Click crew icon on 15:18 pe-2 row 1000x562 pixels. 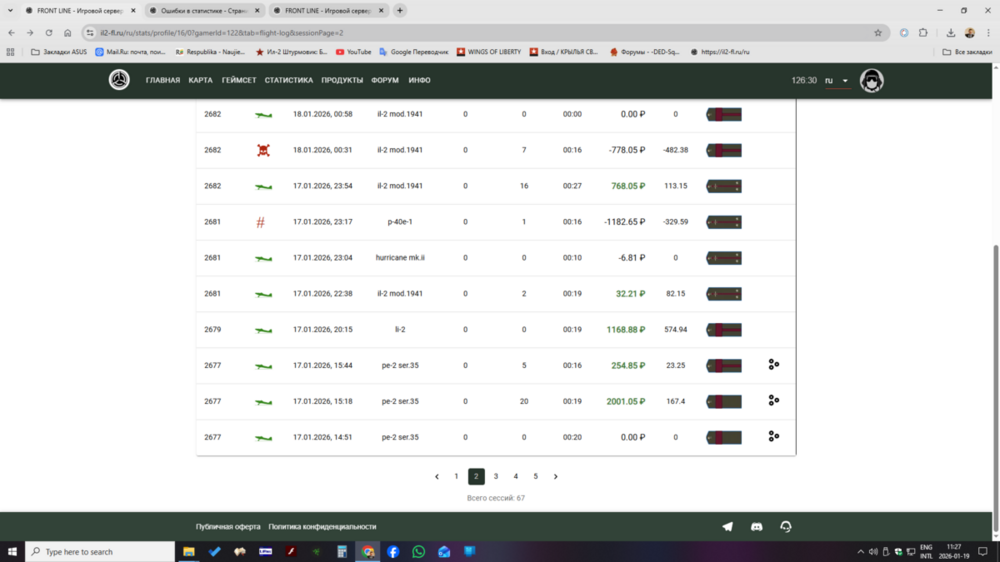(x=774, y=401)
